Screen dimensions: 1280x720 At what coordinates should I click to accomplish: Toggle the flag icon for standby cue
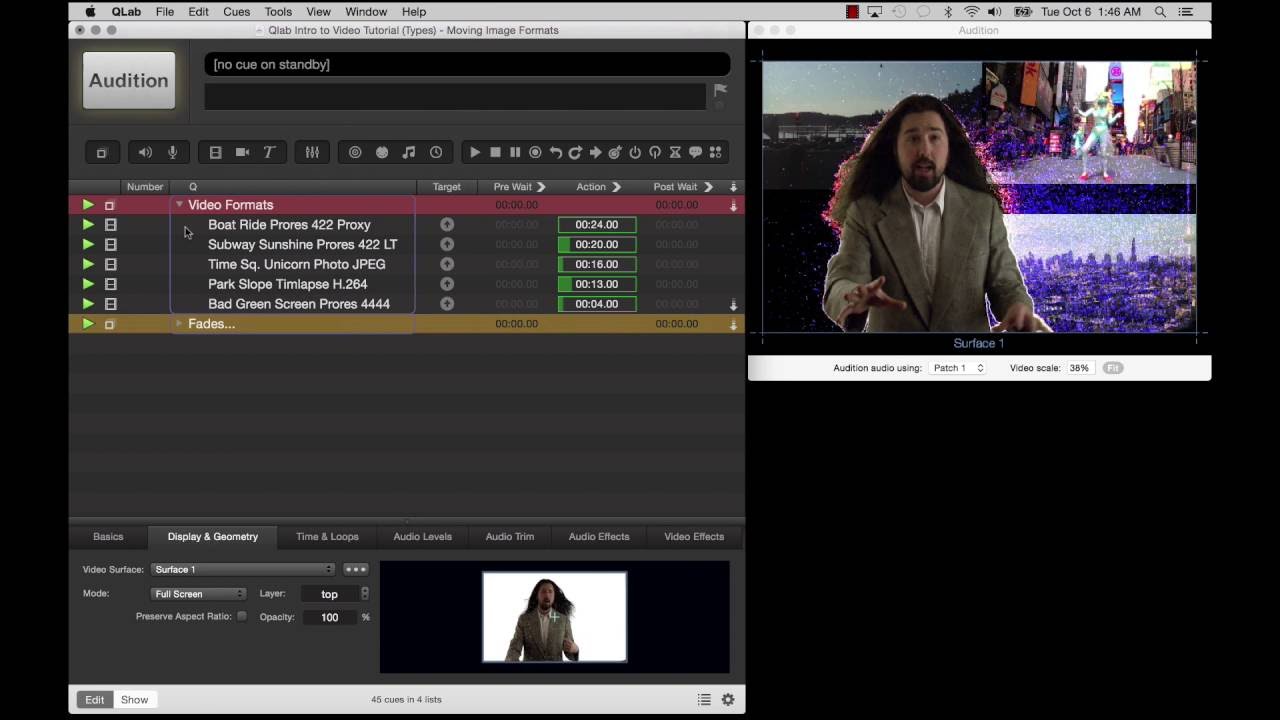pyautogui.click(x=720, y=91)
